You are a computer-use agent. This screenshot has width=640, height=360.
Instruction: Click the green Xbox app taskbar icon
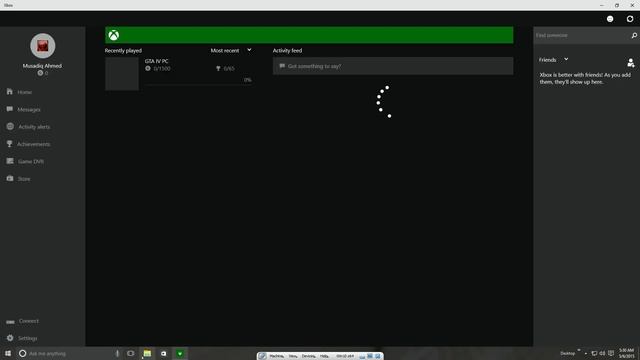click(x=180, y=353)
